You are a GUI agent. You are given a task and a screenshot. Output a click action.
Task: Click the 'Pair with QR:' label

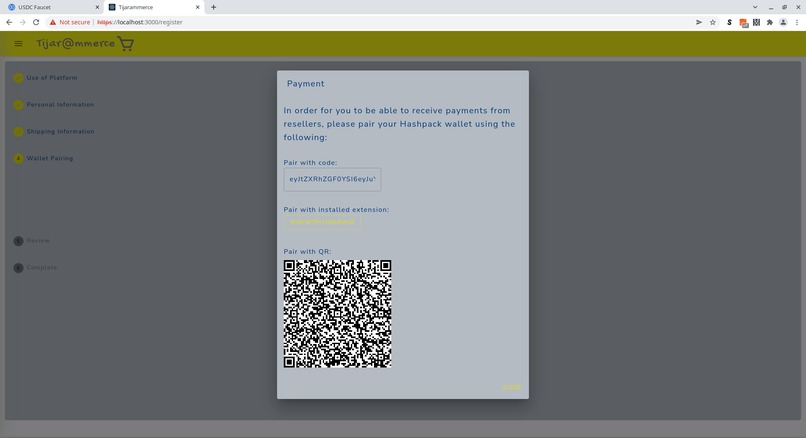click(307, 251)
